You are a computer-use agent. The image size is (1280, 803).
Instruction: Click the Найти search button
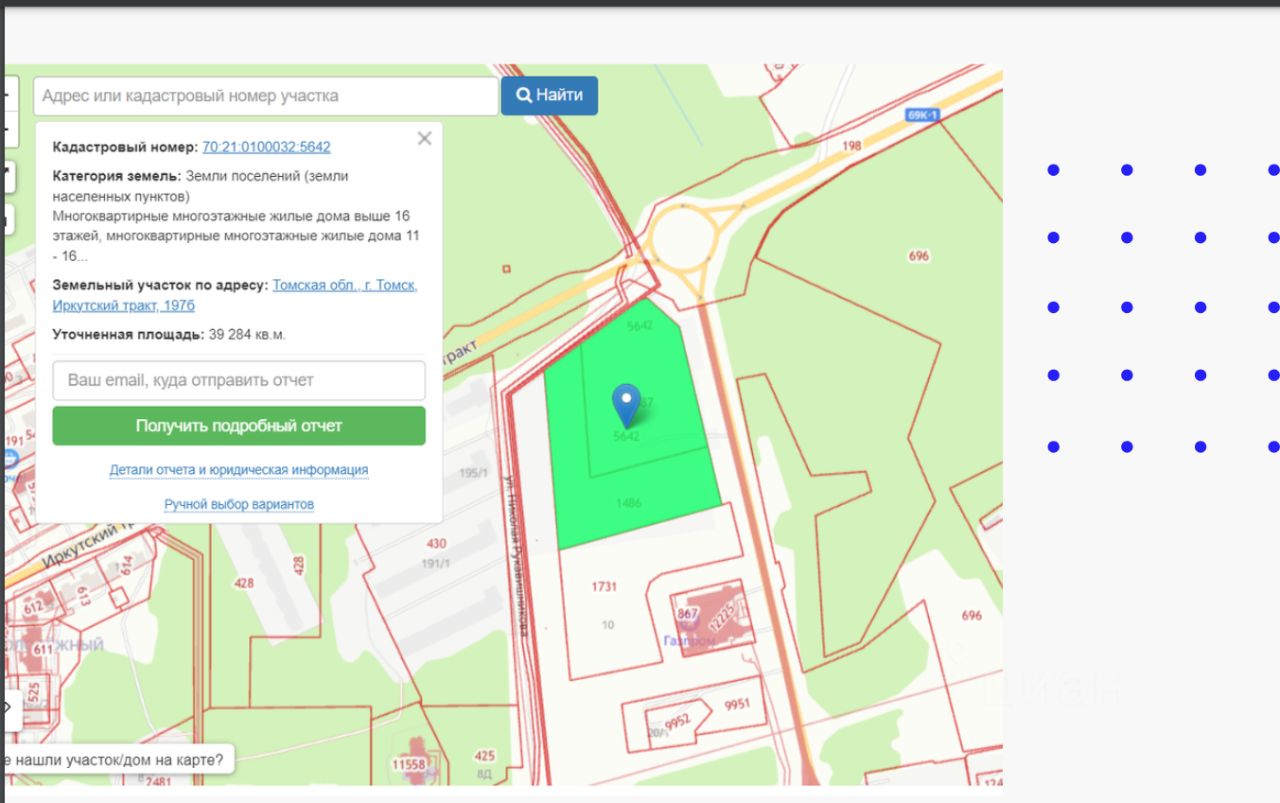click(549, 96)
